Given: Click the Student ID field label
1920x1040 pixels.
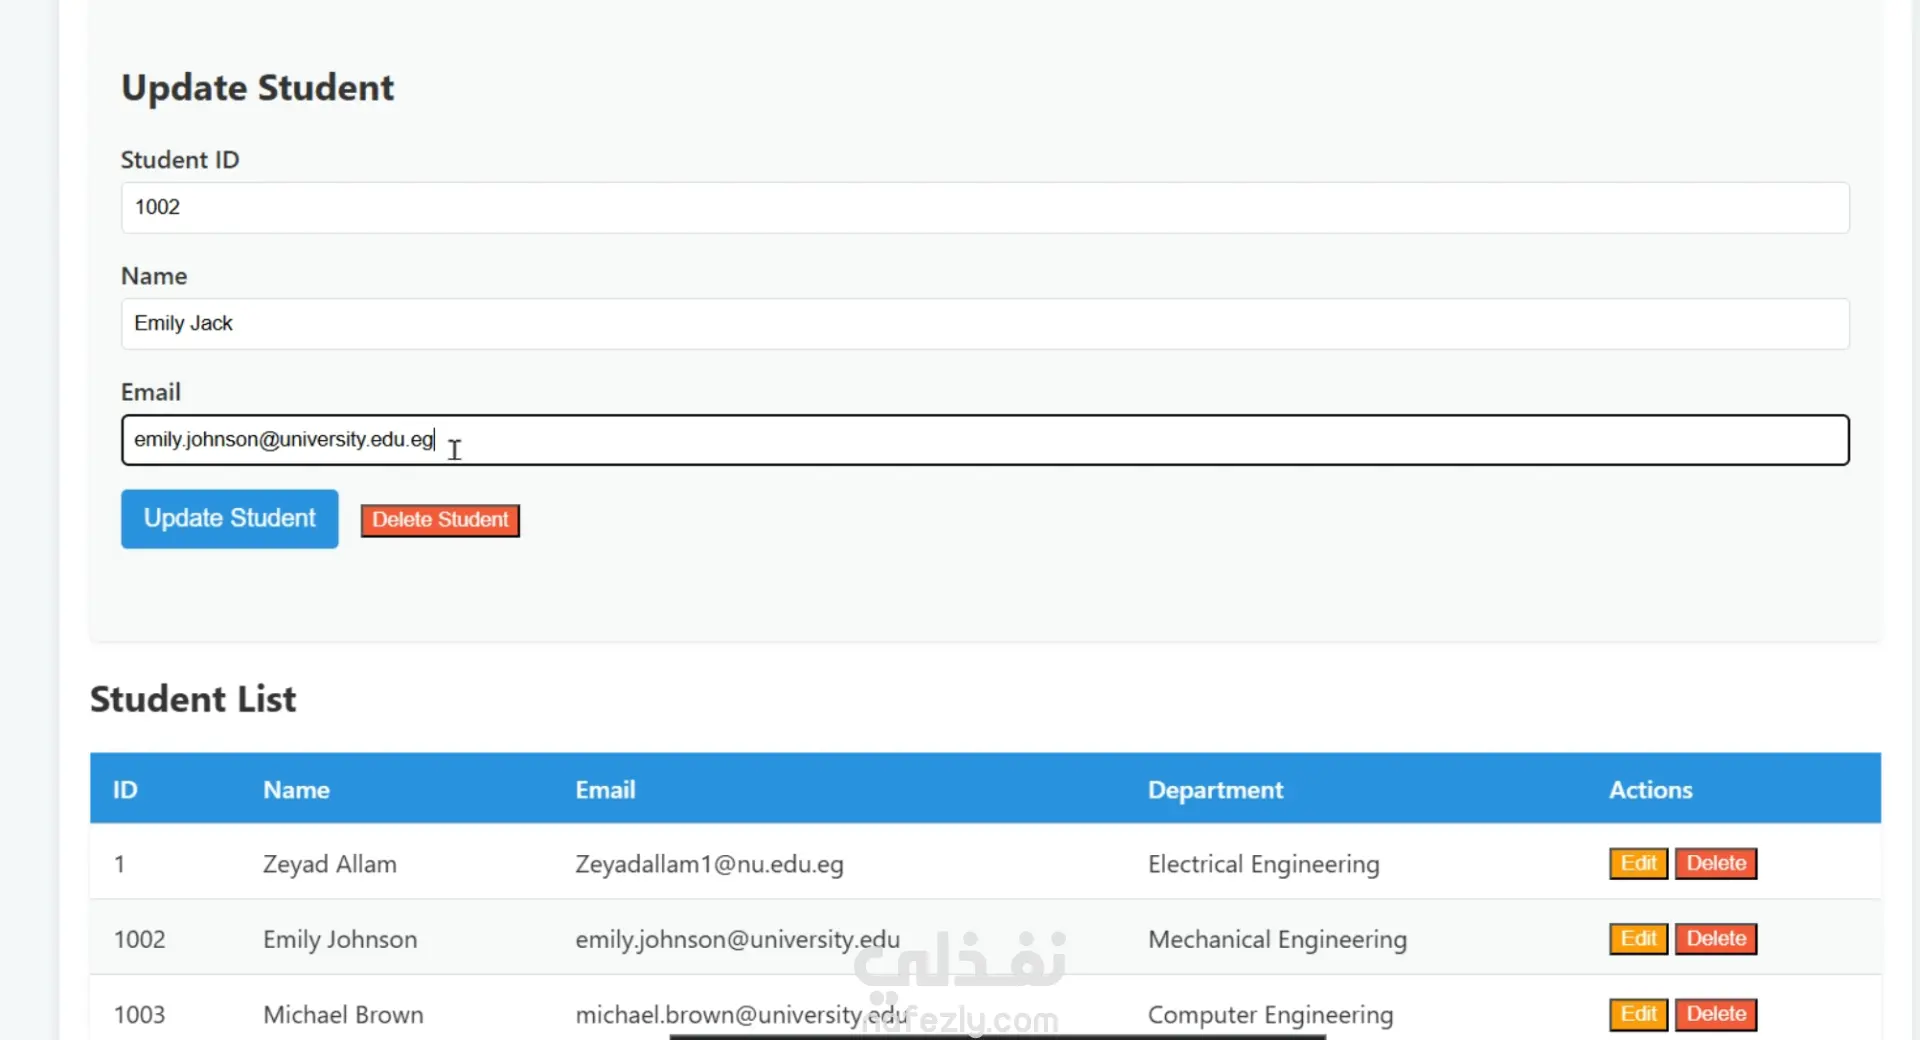Looking at the screenshot, I should (x=180, y=160).
